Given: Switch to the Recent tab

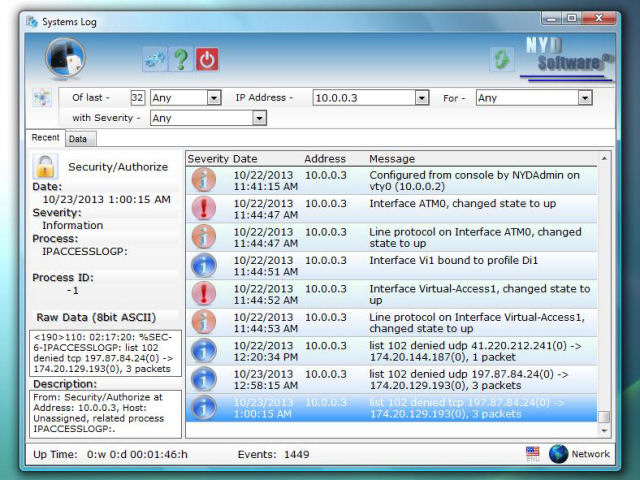Looking at the screenshot, I should click(45, 138).
